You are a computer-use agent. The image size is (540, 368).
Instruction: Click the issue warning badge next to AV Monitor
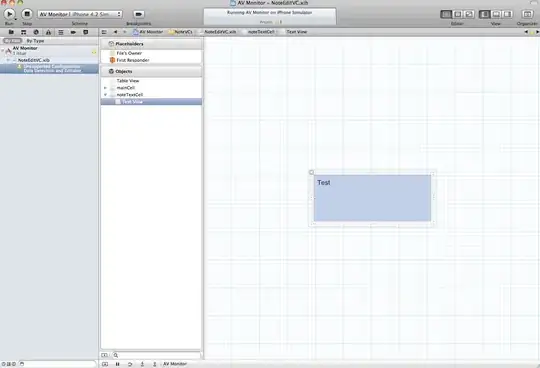point(94,52)
